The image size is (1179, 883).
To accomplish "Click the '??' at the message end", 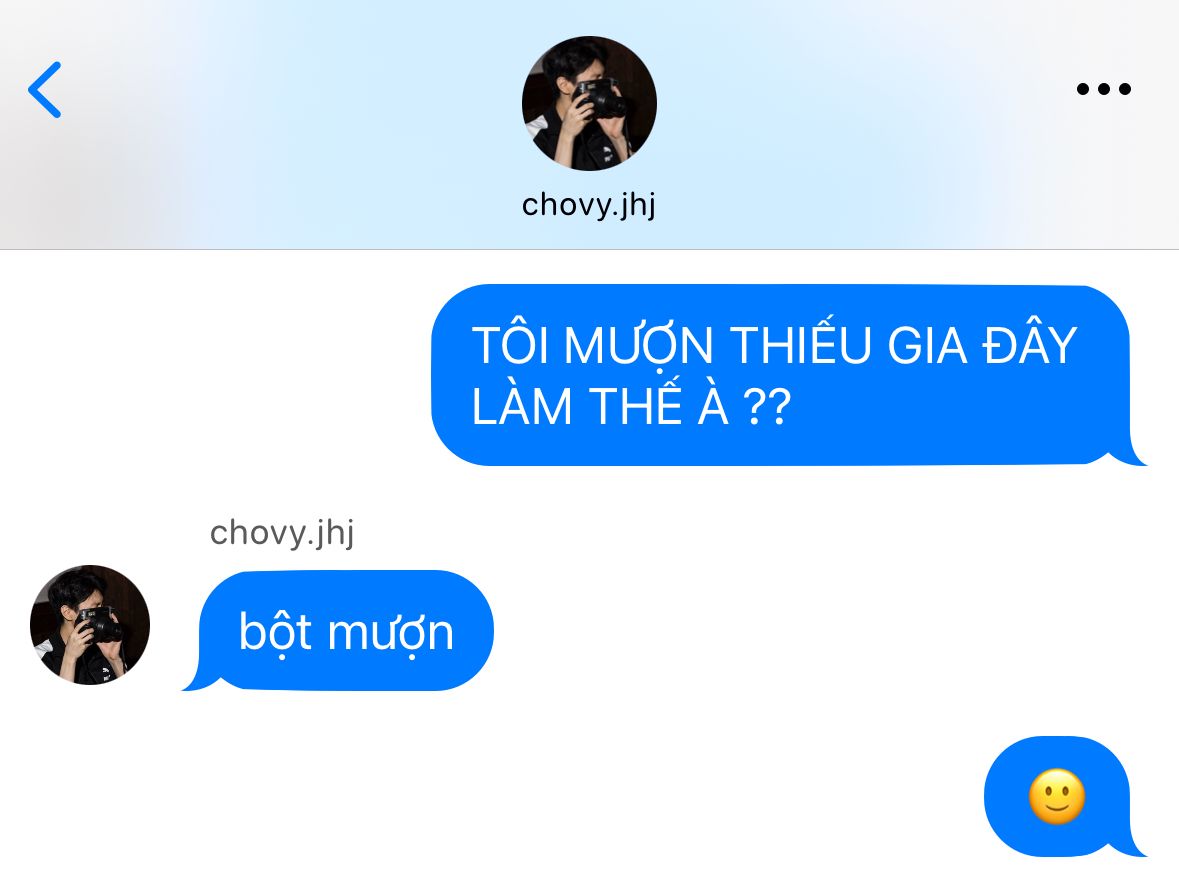I will point(767,407).
